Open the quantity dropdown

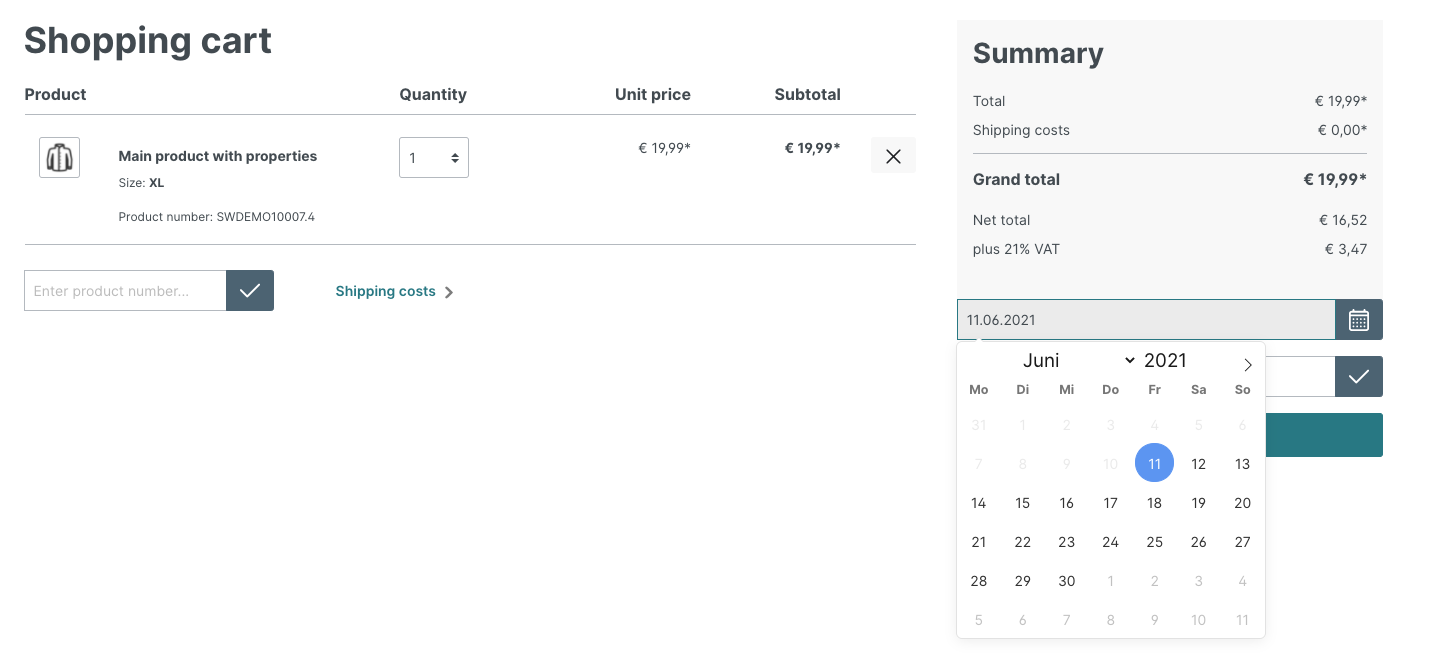tap(434, 158)
